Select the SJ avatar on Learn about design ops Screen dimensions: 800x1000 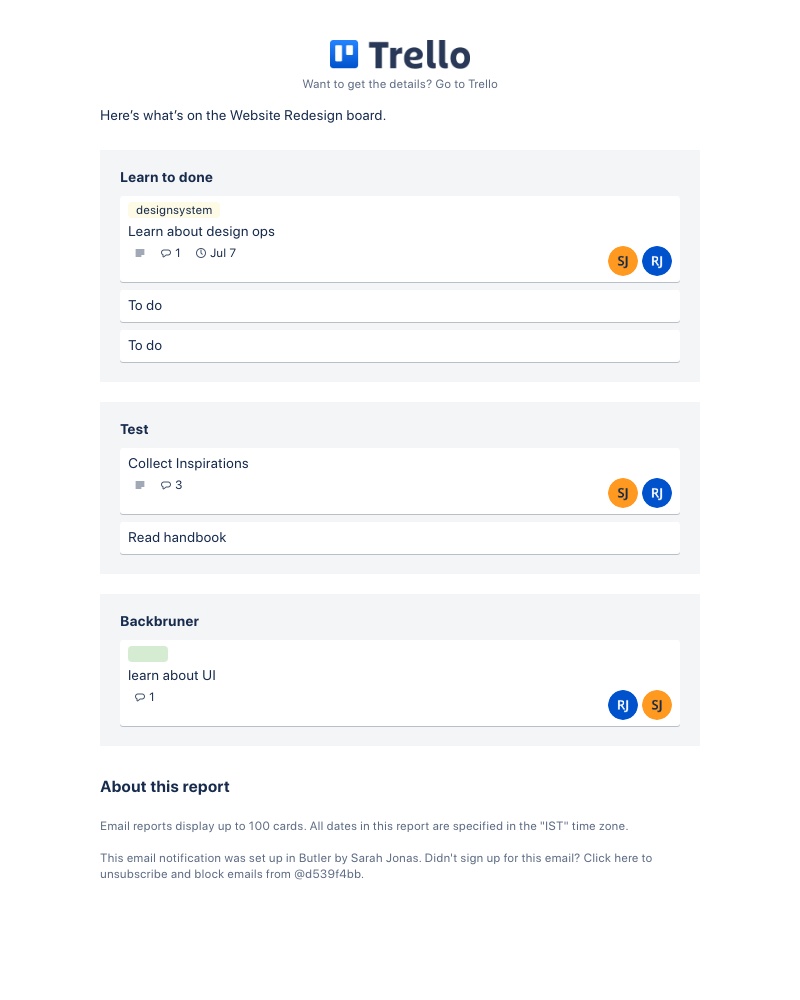coord(623,261)
